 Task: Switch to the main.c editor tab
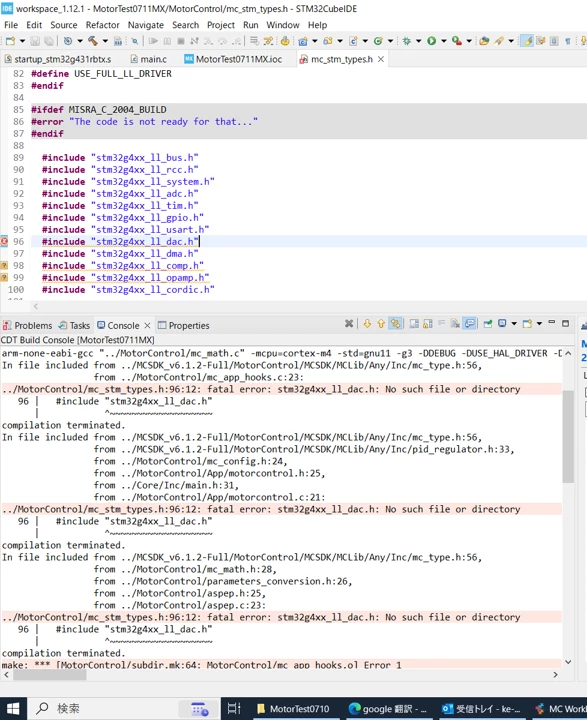(x=148, y=59)
